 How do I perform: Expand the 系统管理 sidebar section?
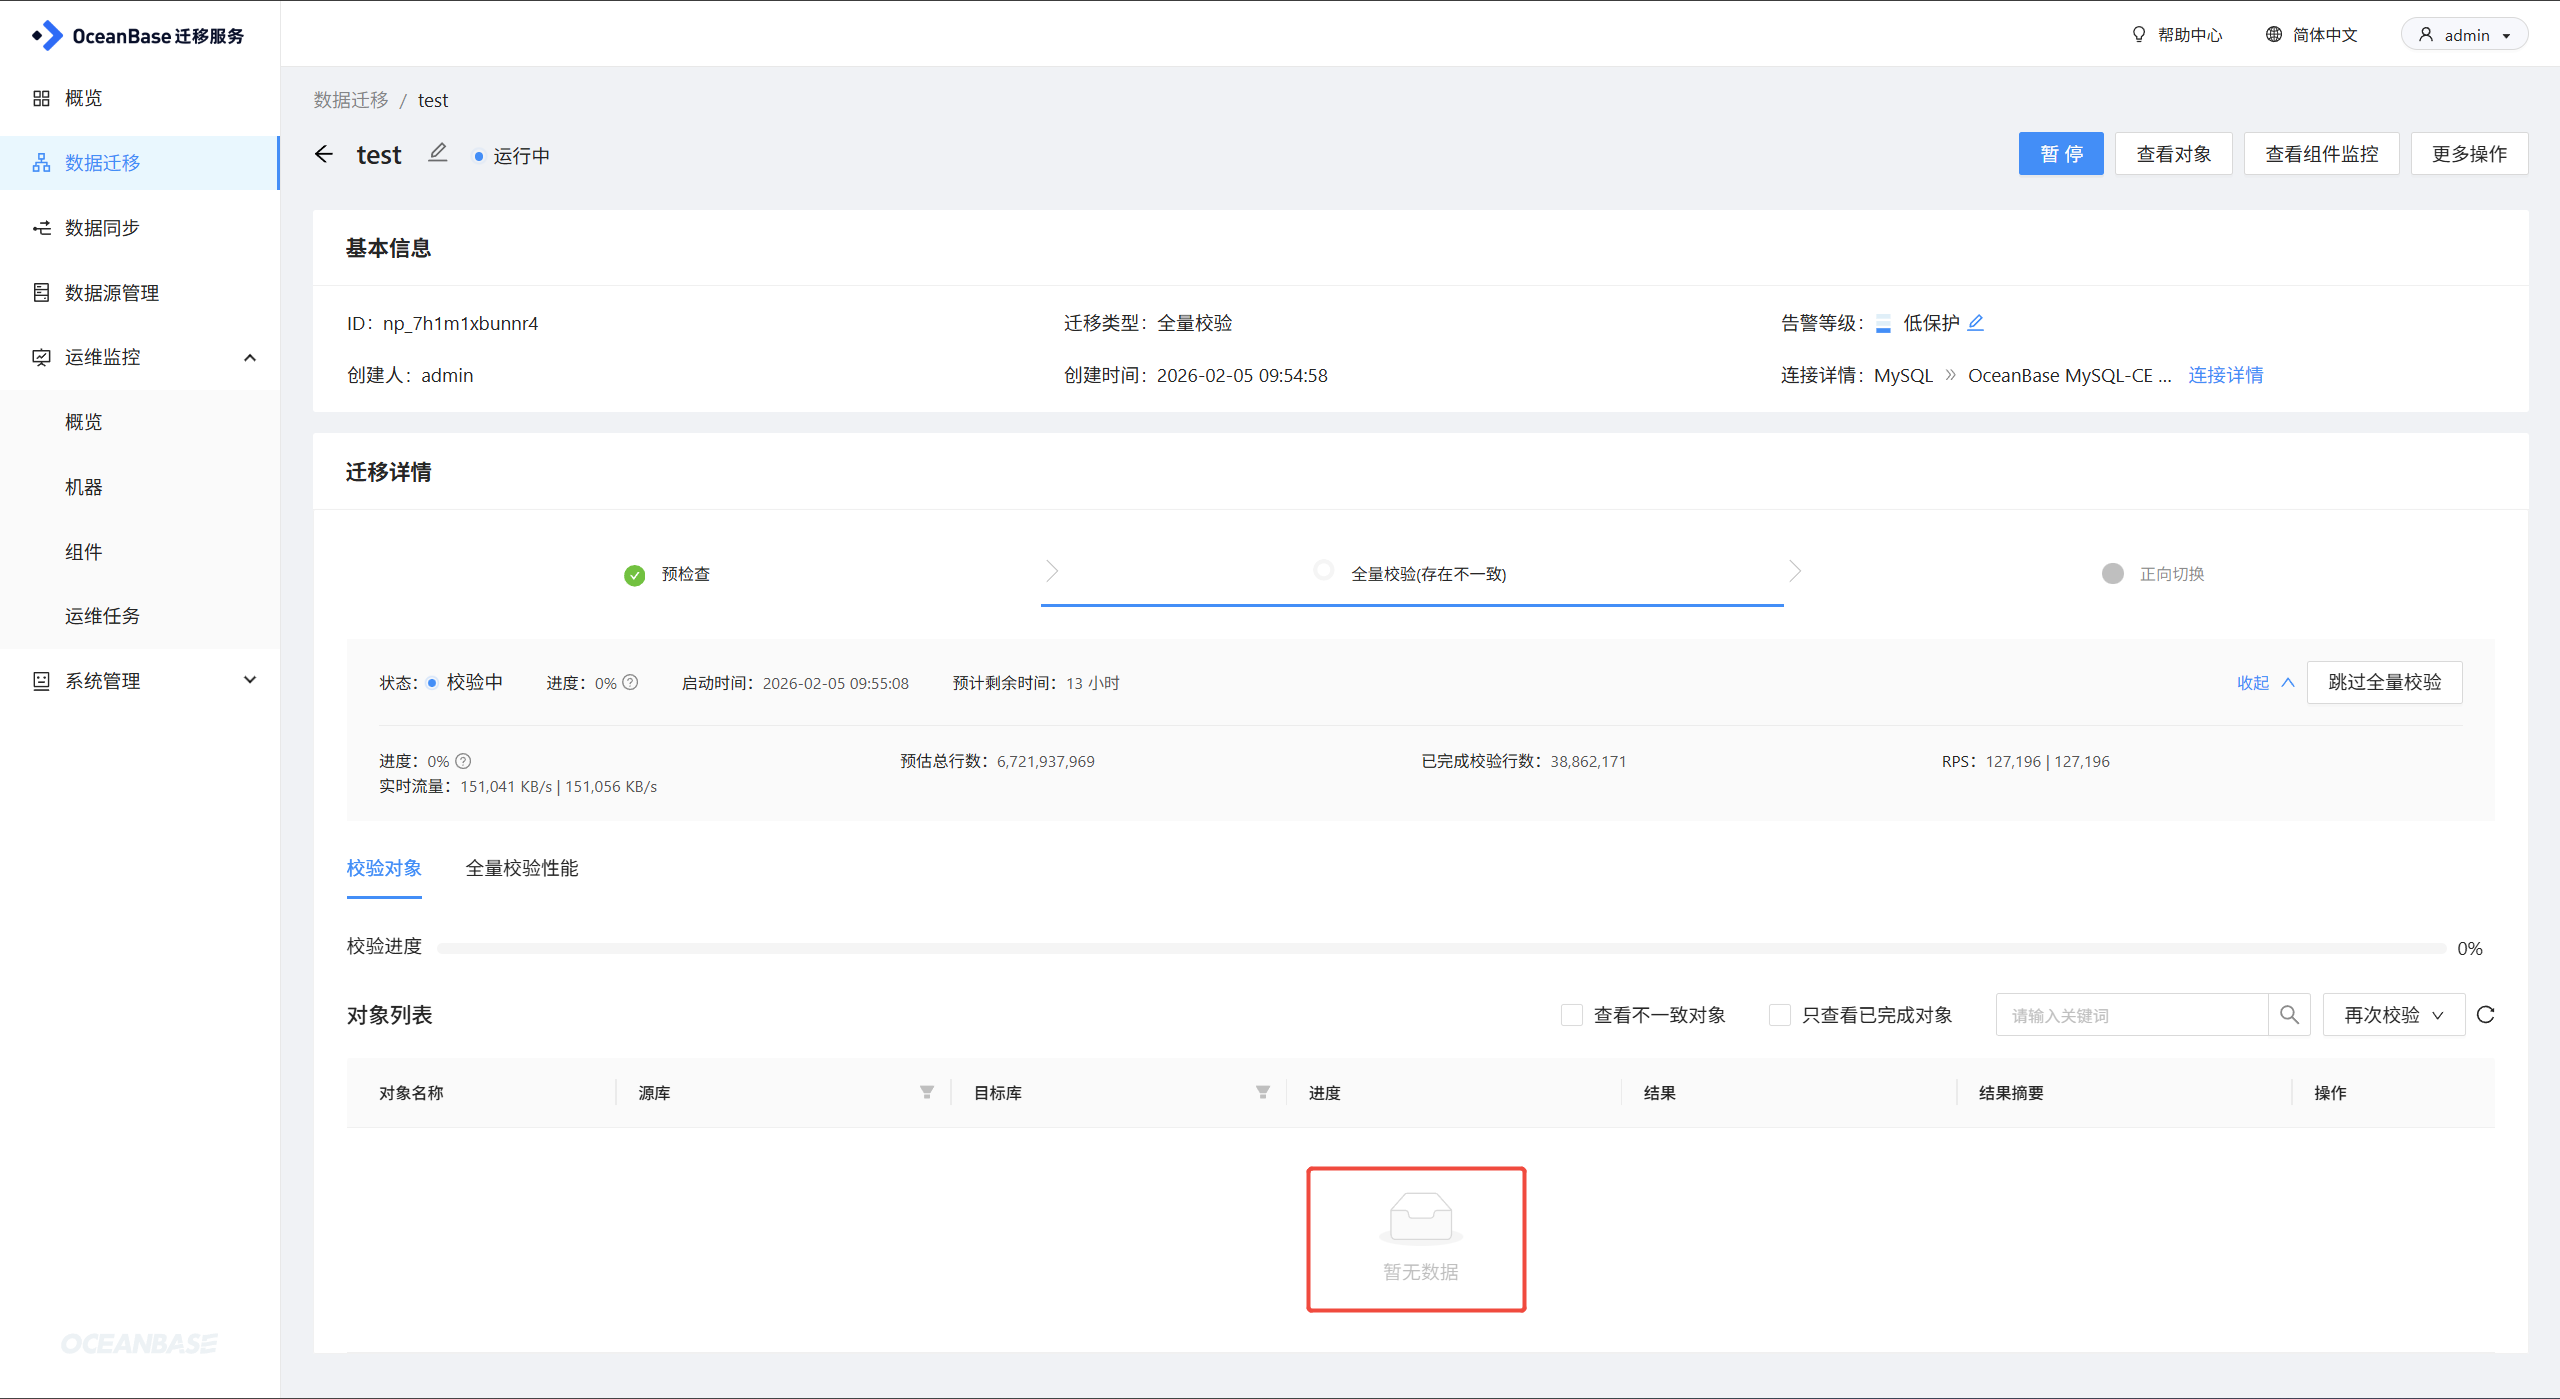click(250, 681)
